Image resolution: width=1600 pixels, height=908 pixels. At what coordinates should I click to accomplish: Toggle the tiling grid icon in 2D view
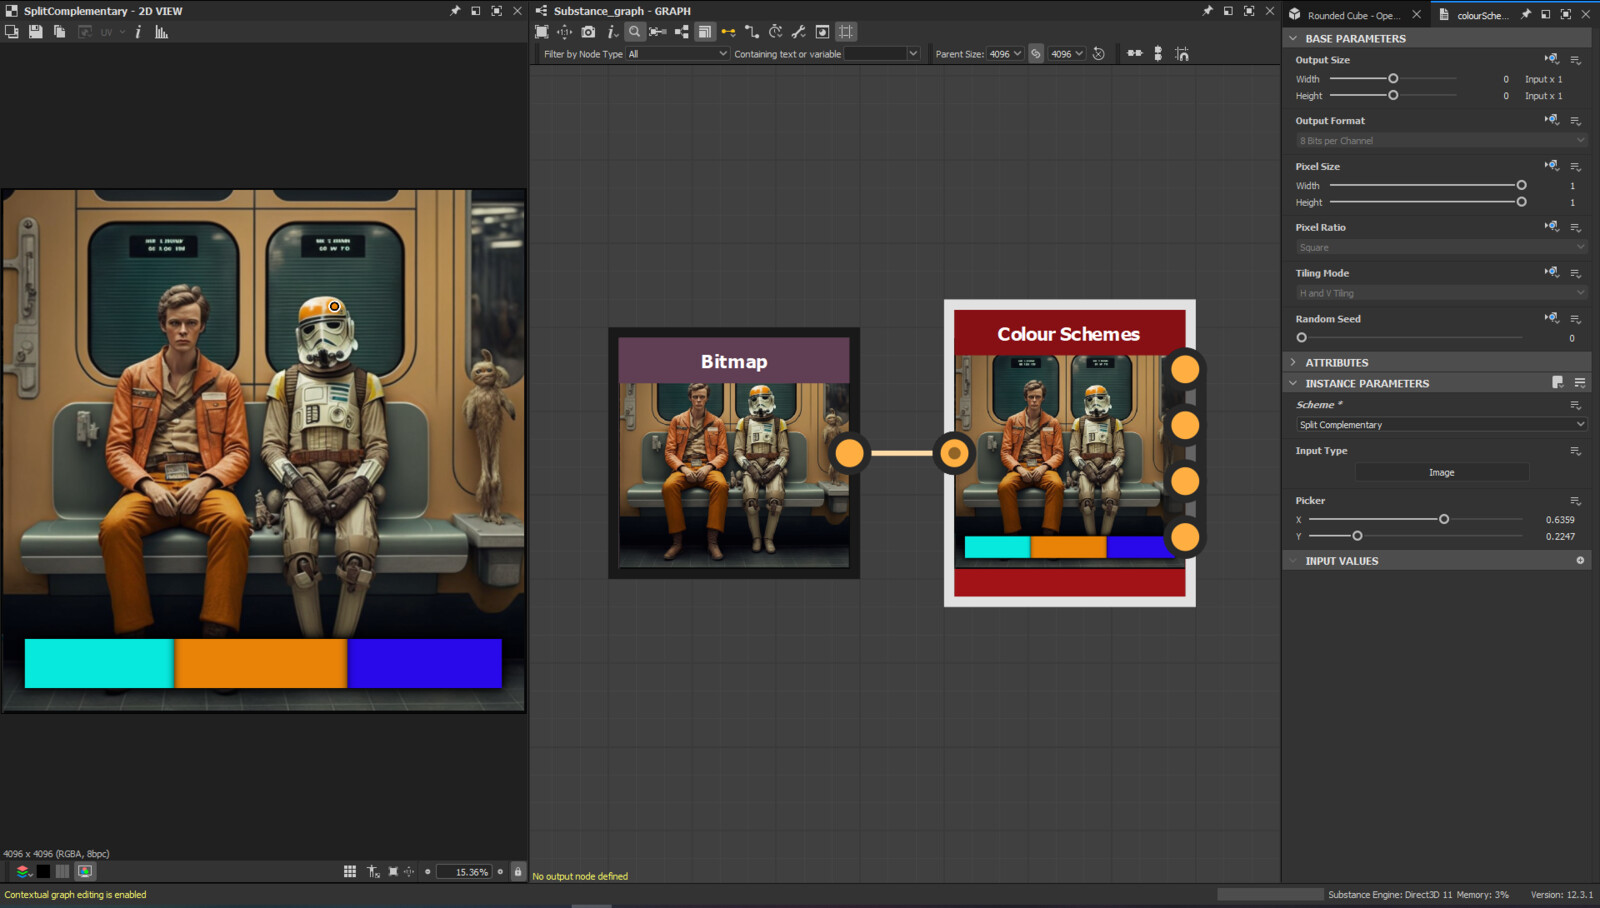350,872
